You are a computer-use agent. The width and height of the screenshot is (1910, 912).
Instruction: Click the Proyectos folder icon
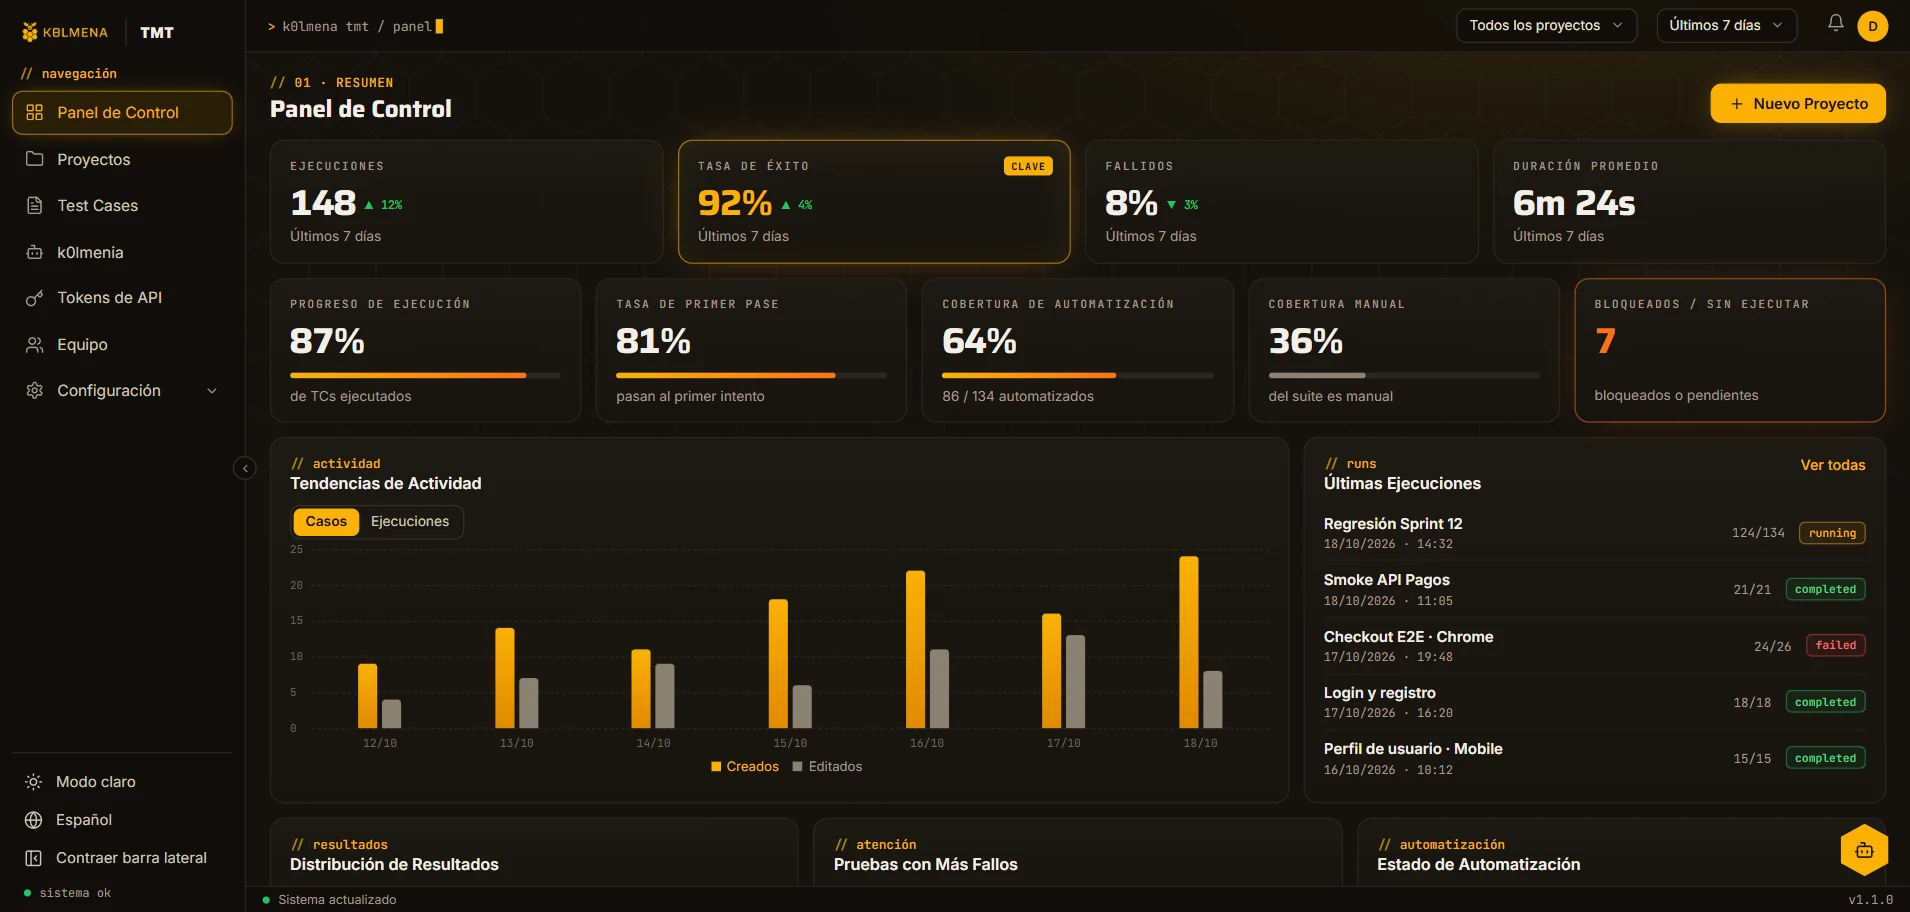point(35,159)
